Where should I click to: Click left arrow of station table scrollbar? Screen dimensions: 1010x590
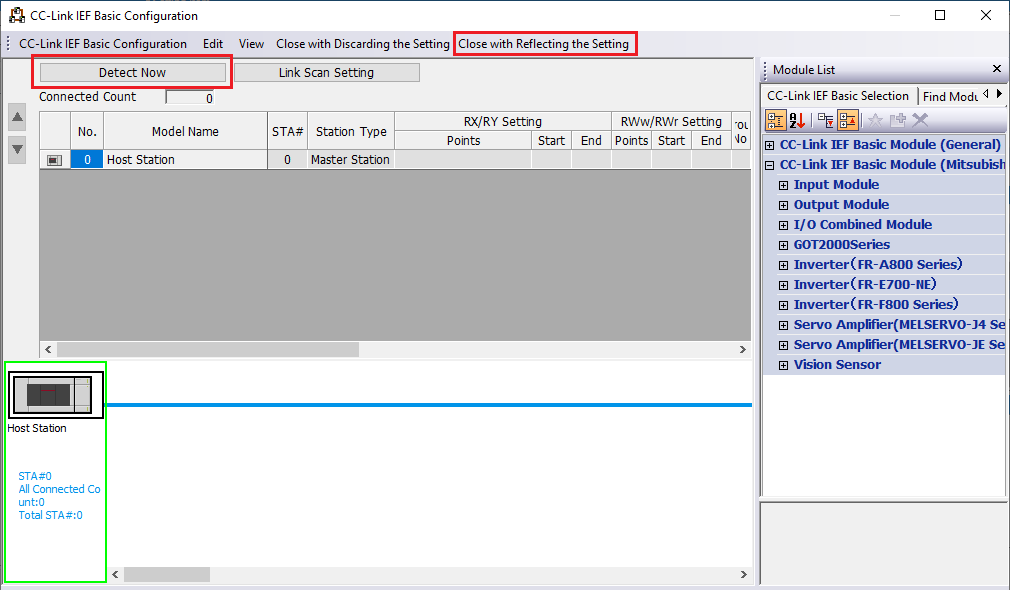click(x=48, y=349)
